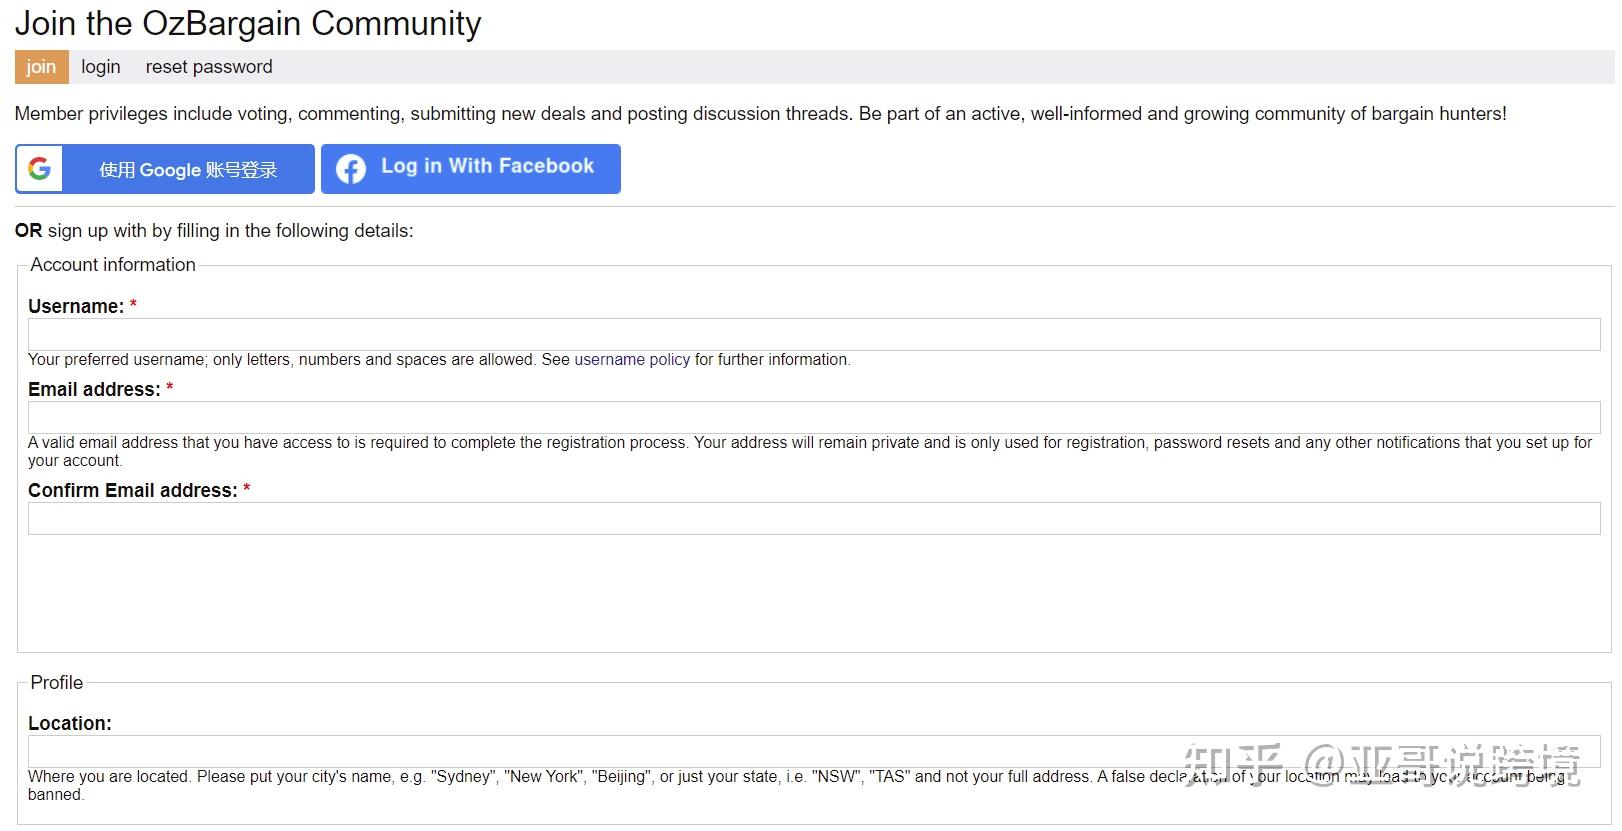Open the reset password tab

(209, 67)
